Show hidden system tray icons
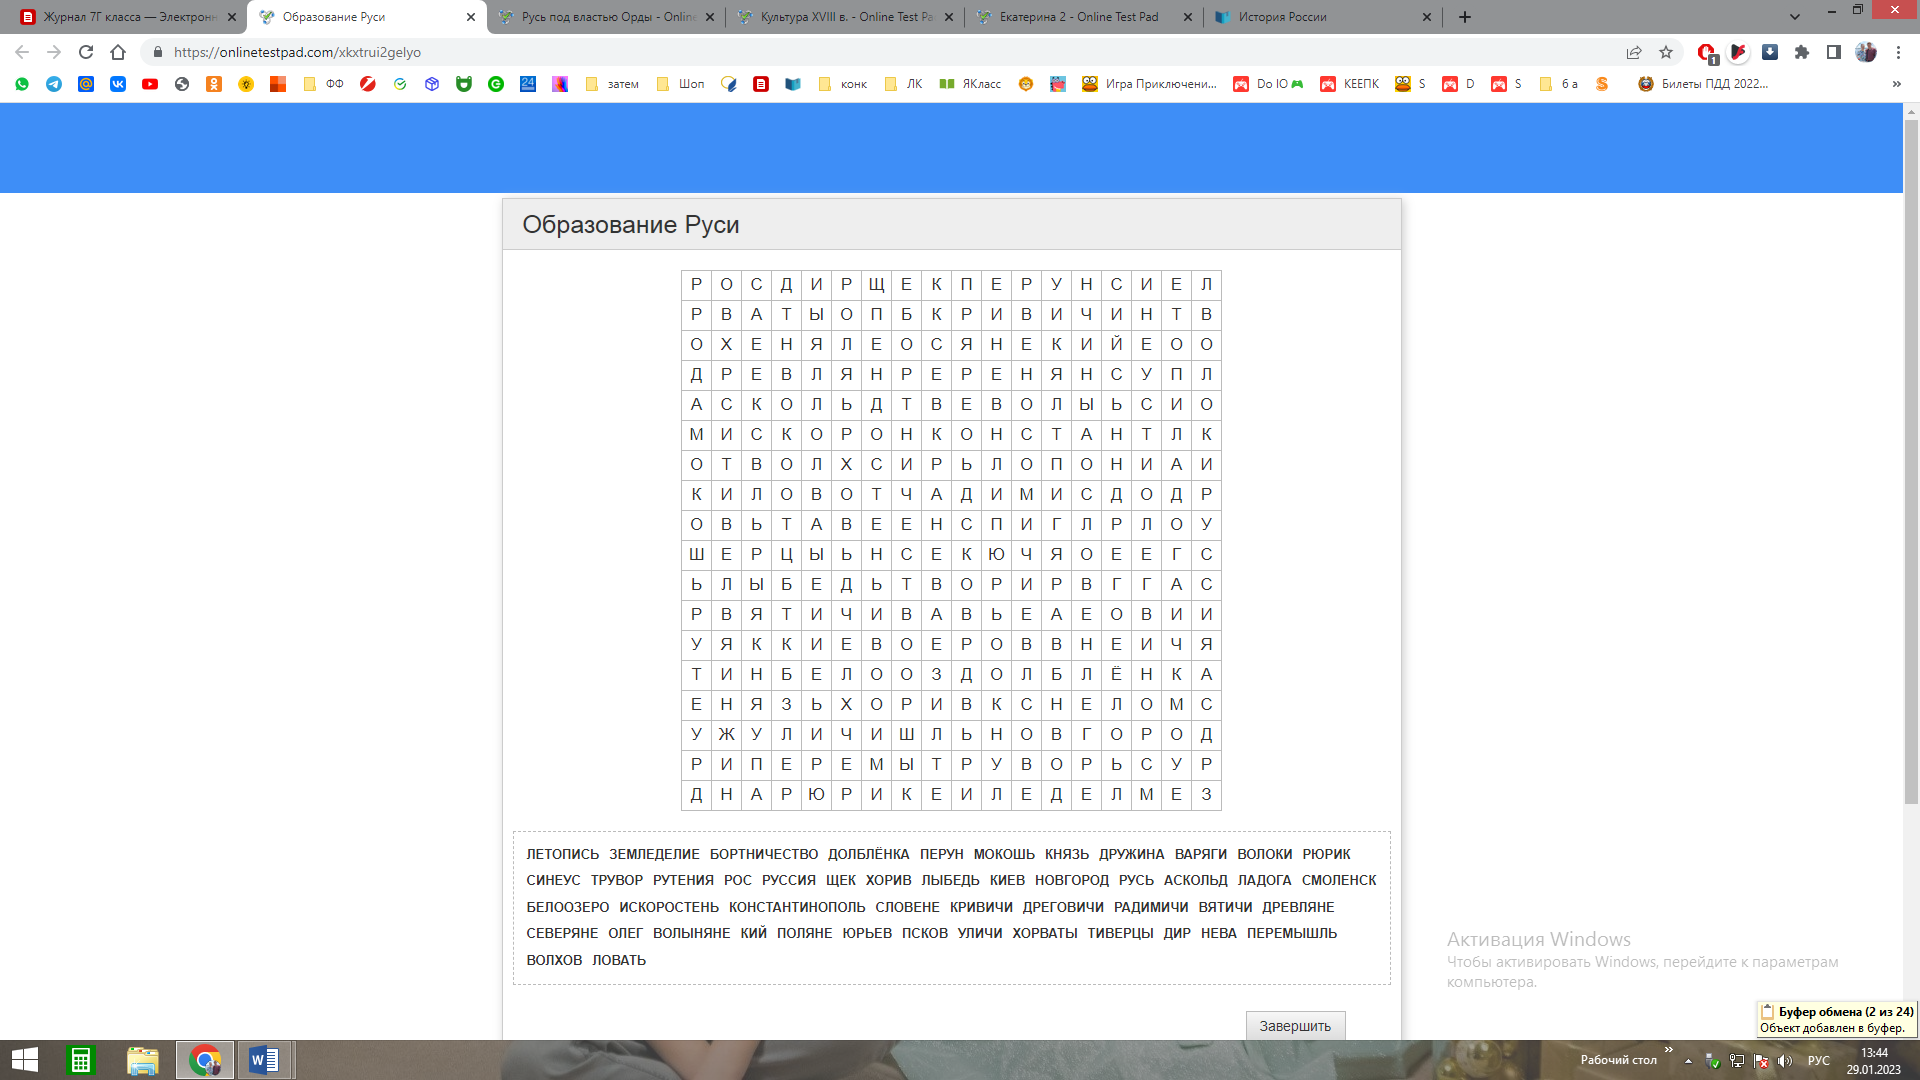This screenshot has width=1920, height=1080. (x=1688, y=1061)
